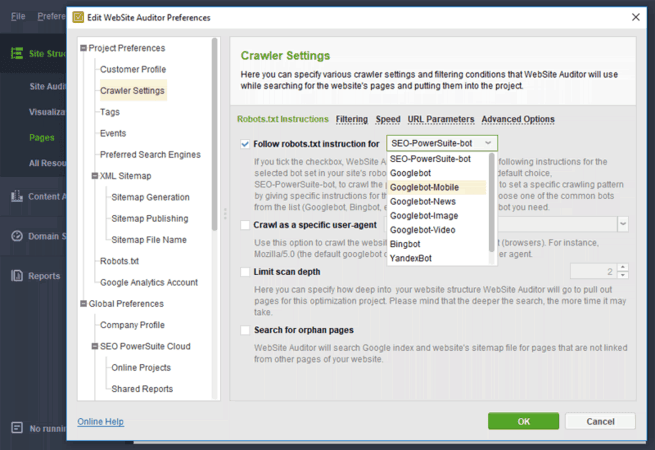Screen dimensions: 655x450
Task: Open the Online Help link
Action: tap(100, 422)
